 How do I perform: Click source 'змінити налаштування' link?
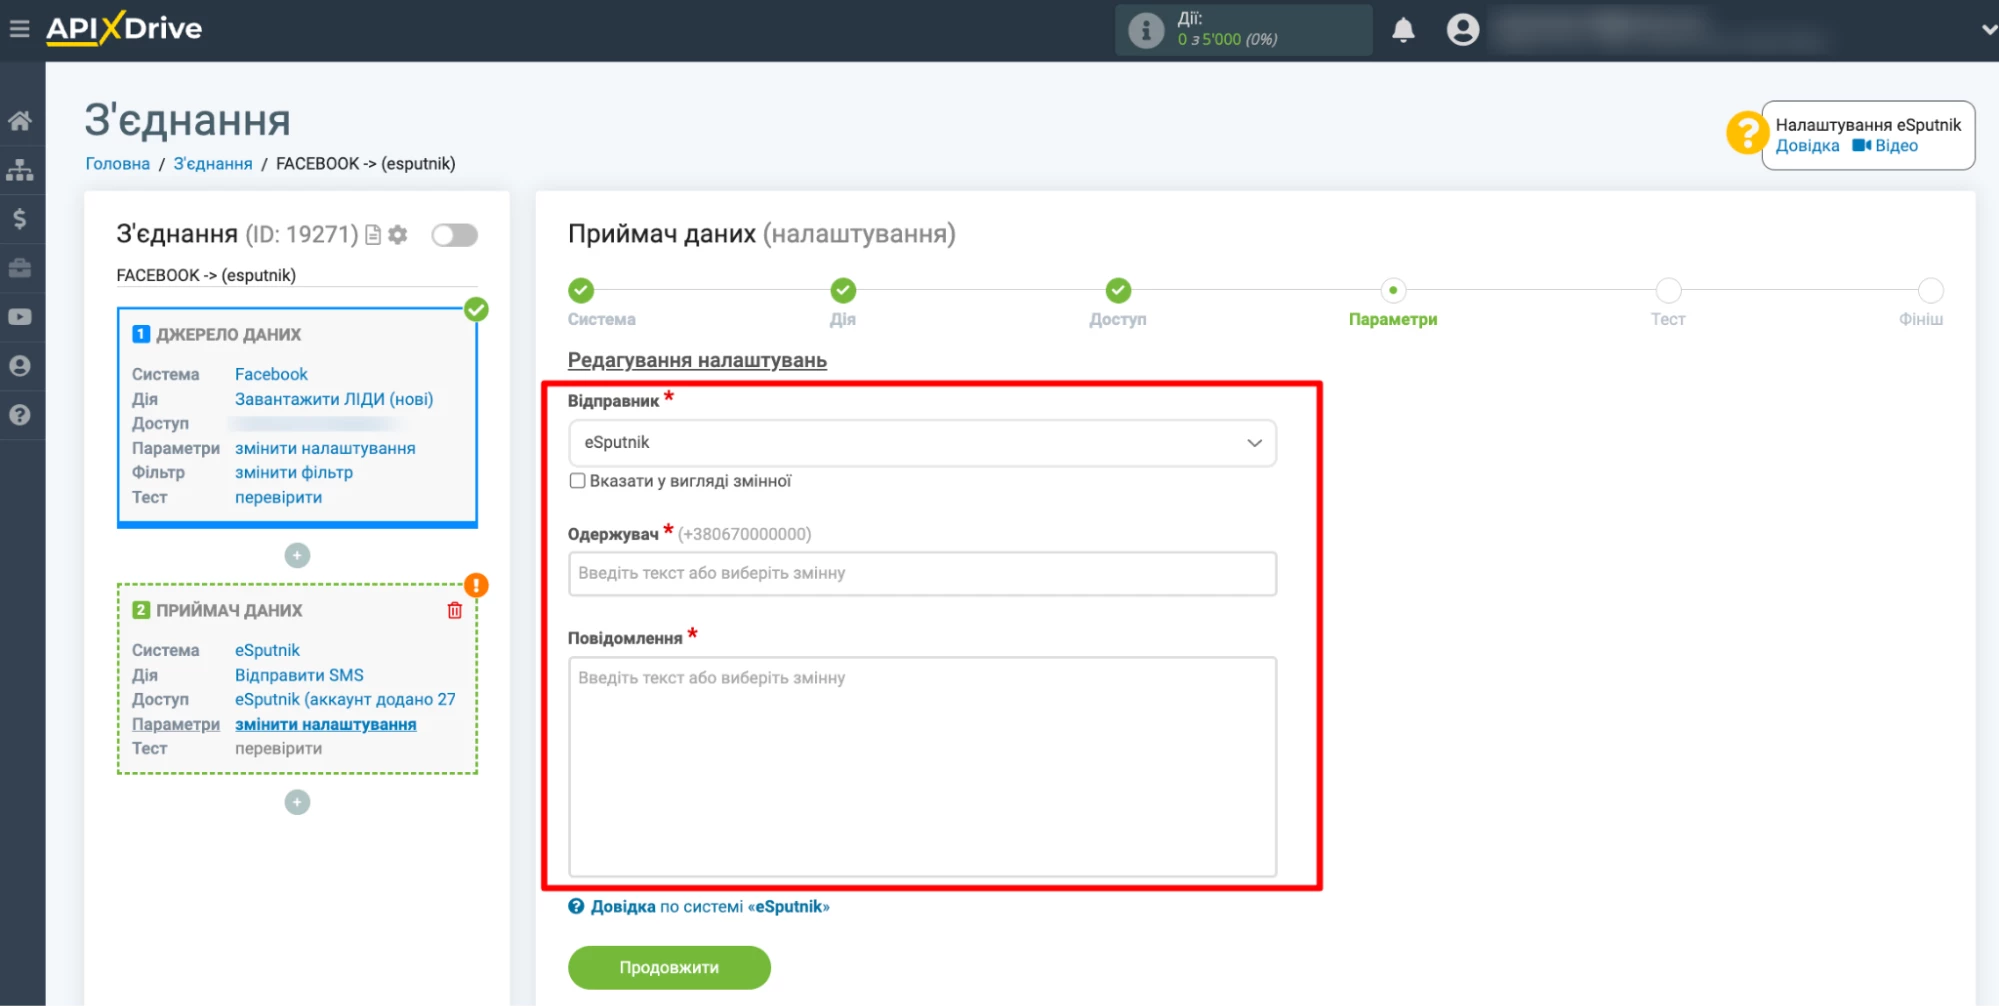325,448
